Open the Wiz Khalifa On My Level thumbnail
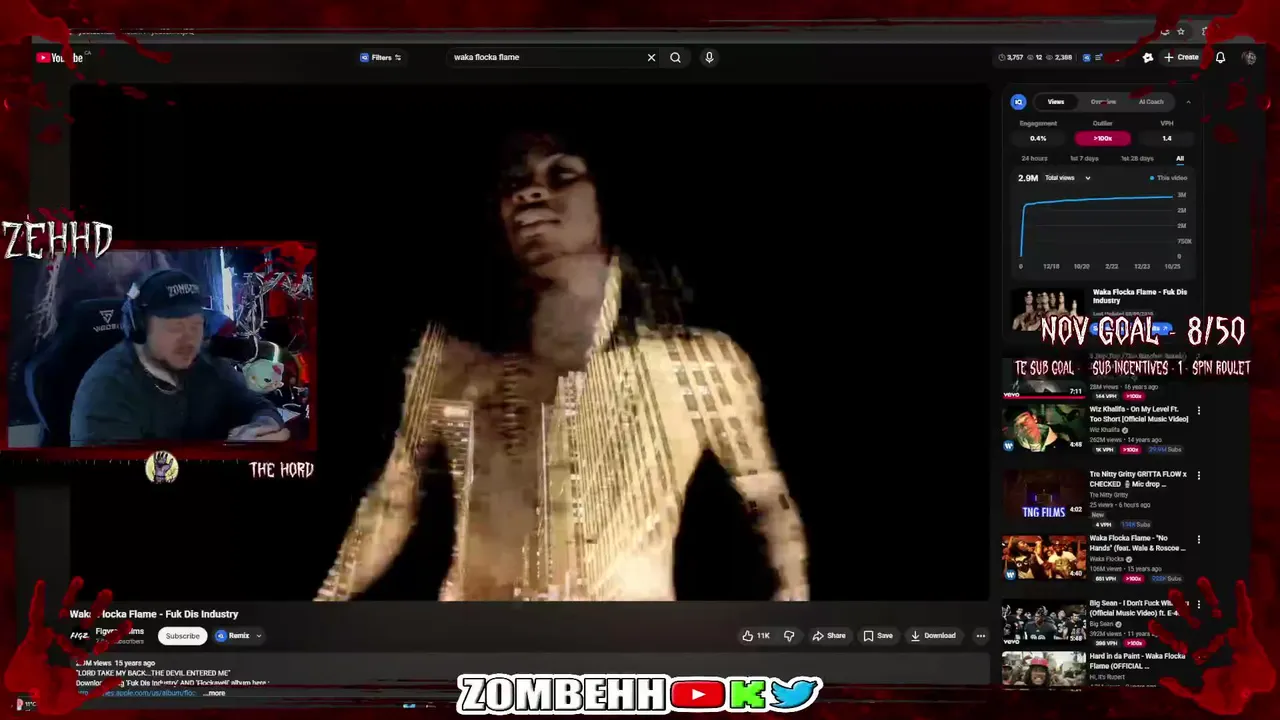This screenshot has height=720, width=1280. 1043,428
